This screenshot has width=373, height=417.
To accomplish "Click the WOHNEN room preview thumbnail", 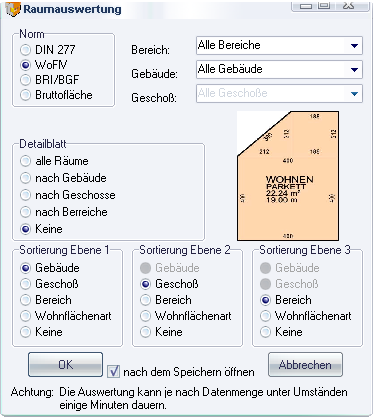I will [288, 176].
